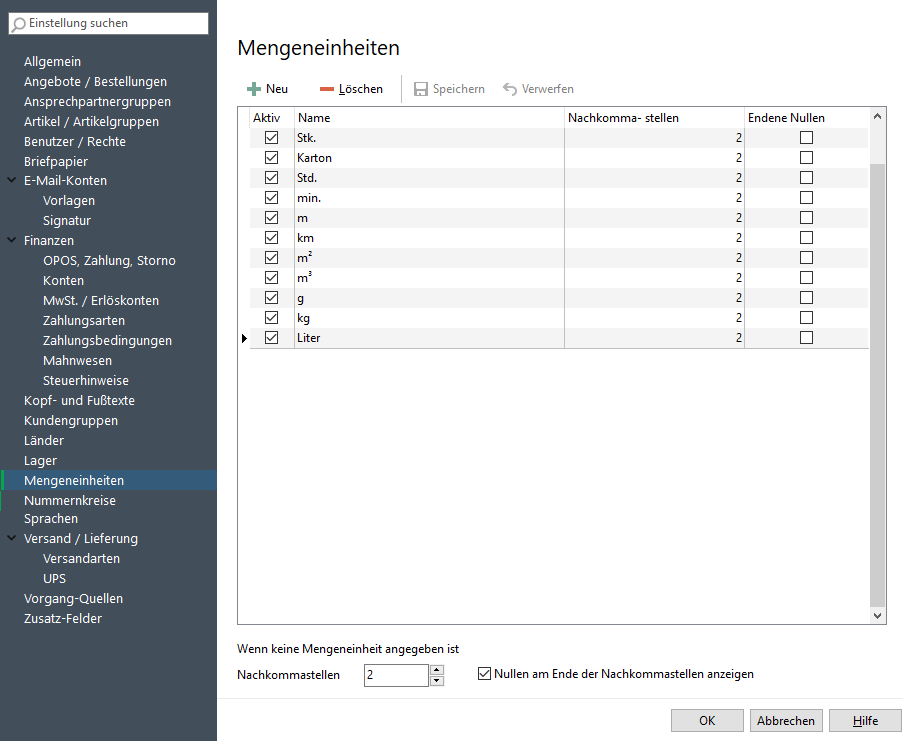
Task: Collapse the Versand / Lieferung section
Action: (11, 539)
